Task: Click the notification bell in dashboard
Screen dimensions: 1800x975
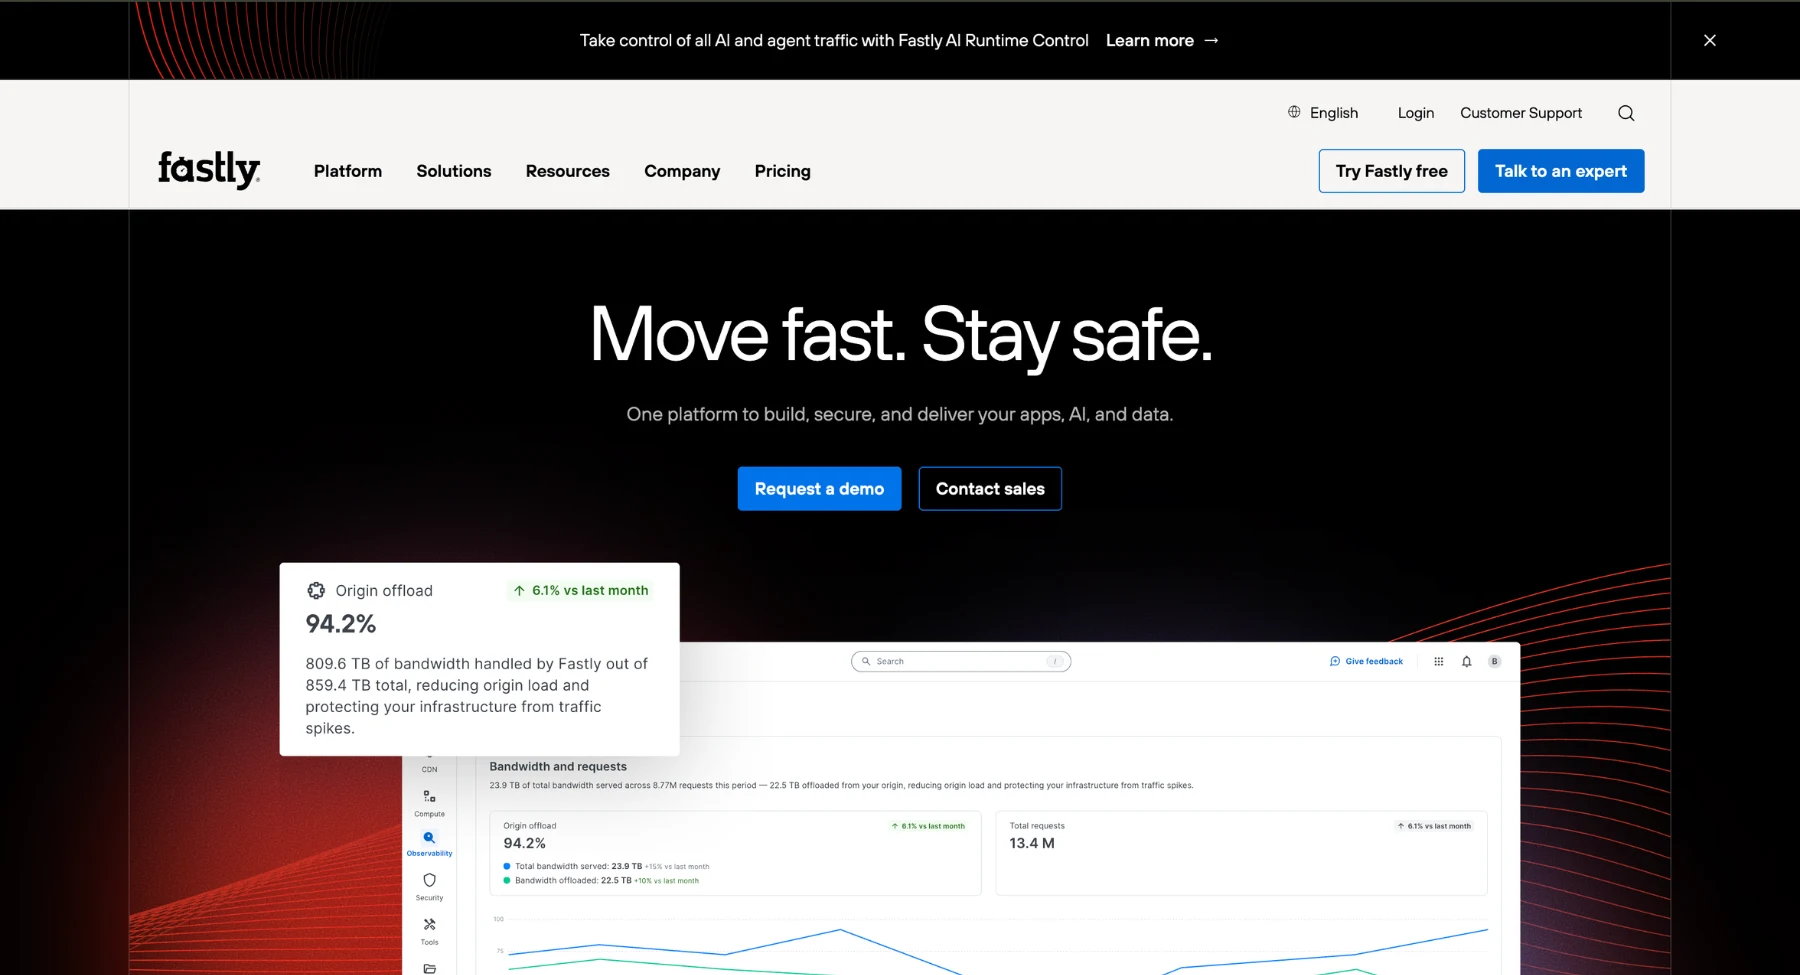Action: pyautogui.click(x=1466, y=661)
